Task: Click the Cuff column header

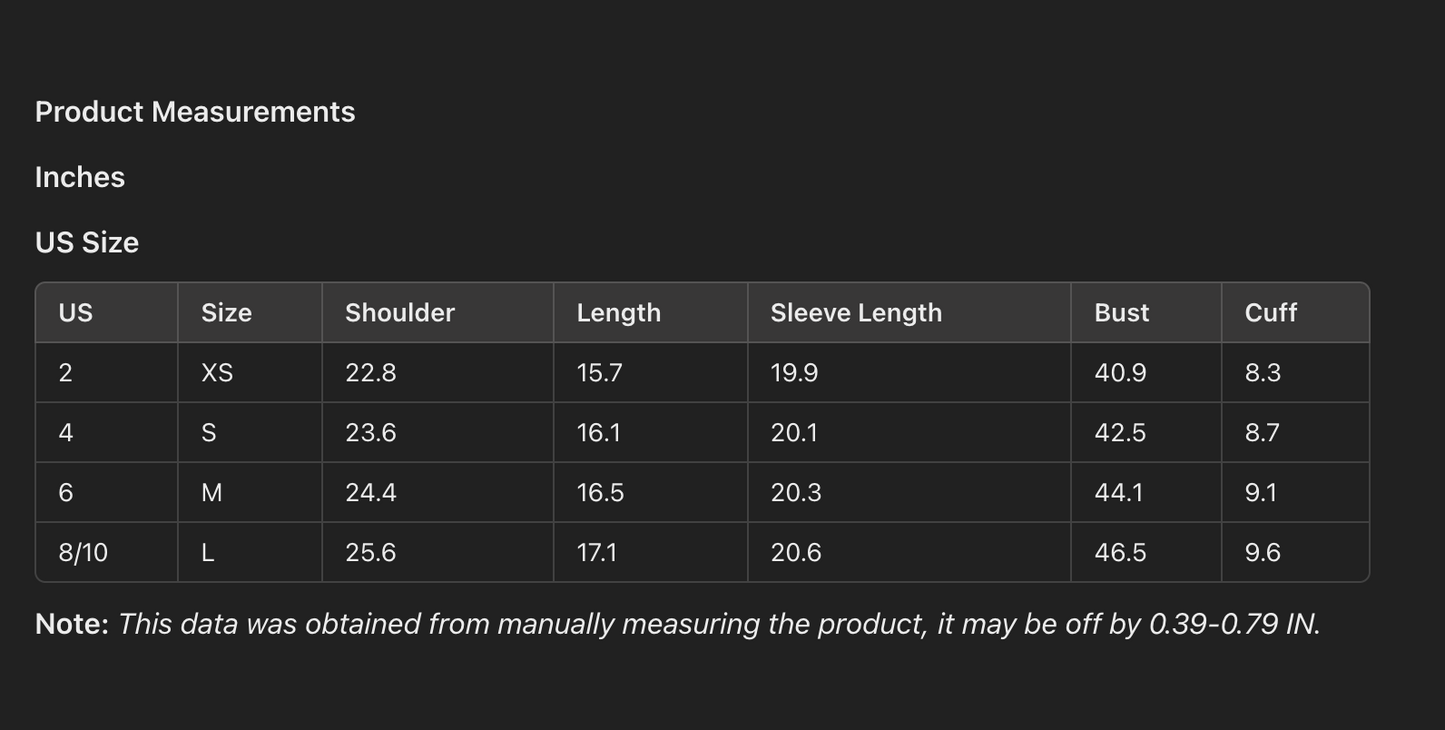Action: click(x=1270, y=313)
